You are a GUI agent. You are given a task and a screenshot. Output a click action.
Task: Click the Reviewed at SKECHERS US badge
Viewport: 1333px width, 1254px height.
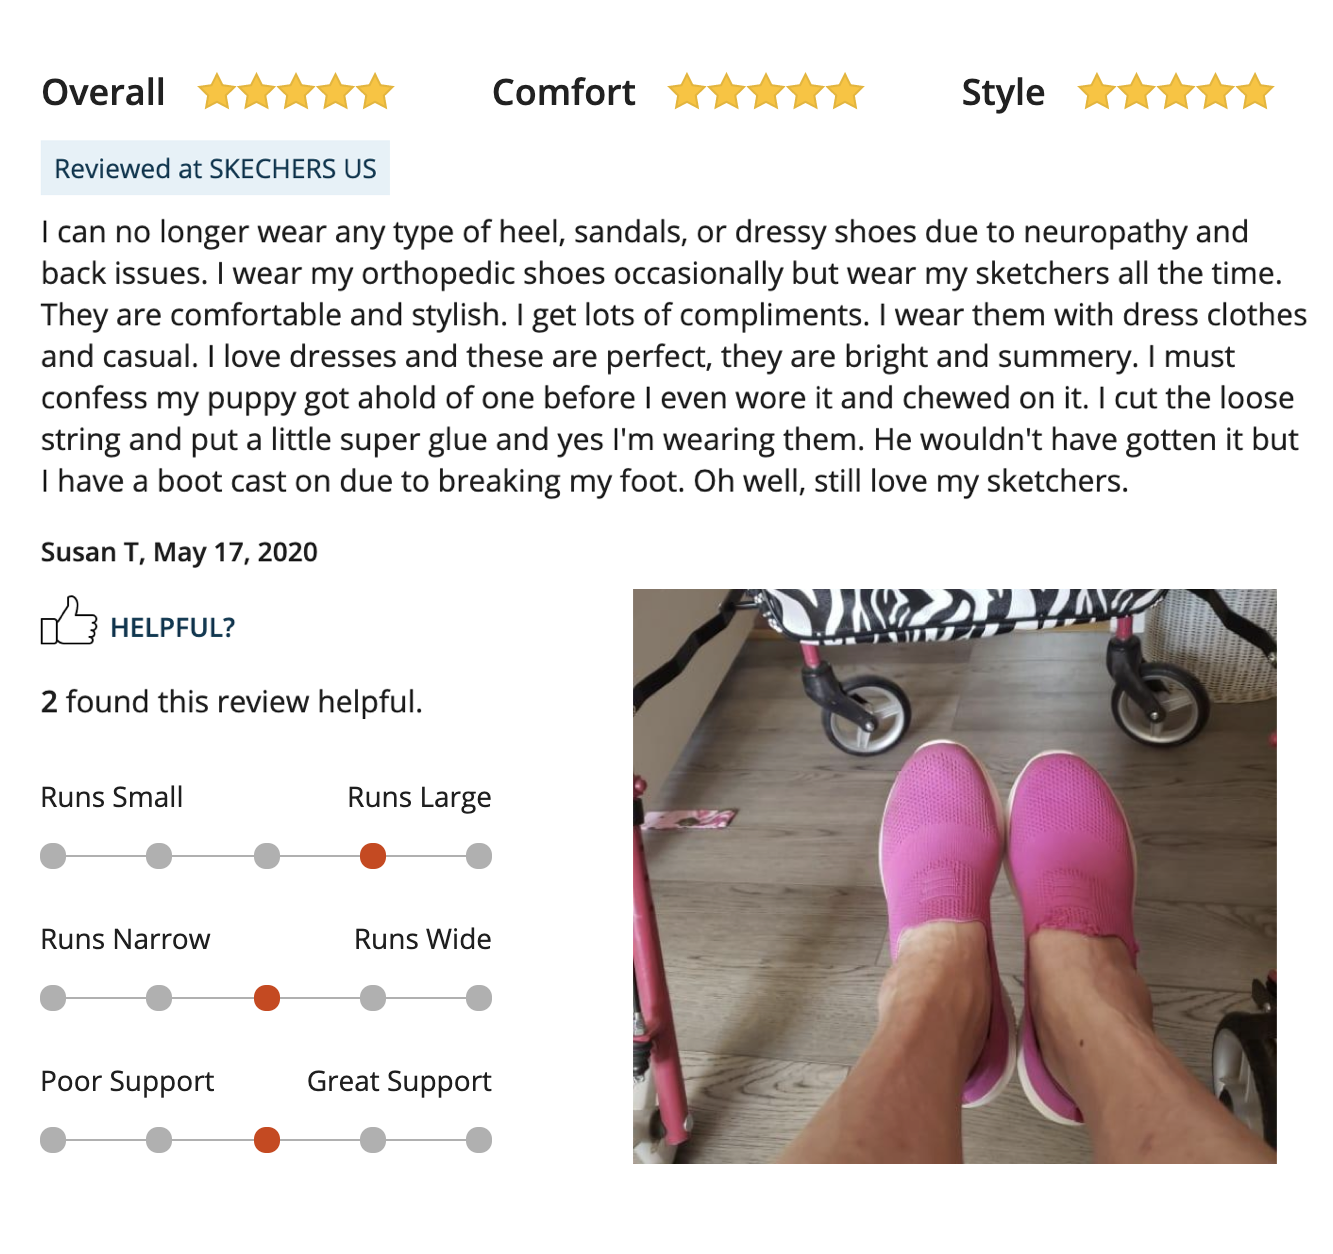pos(215,168)
